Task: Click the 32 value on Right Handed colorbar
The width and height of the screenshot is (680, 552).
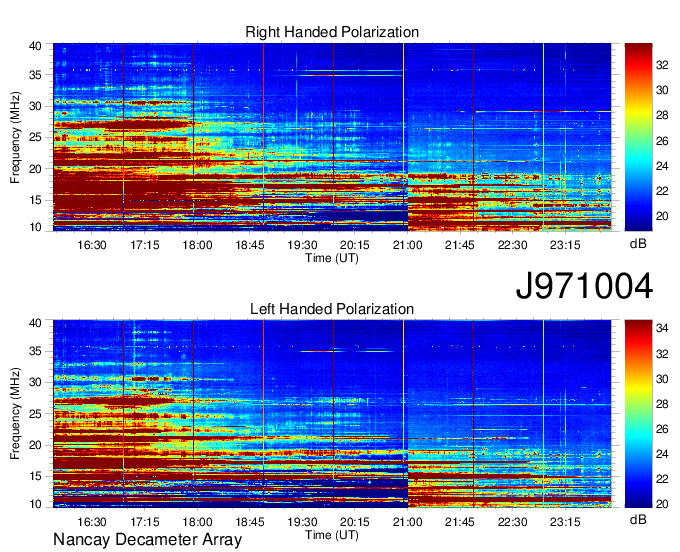Action: click(662, 65)
